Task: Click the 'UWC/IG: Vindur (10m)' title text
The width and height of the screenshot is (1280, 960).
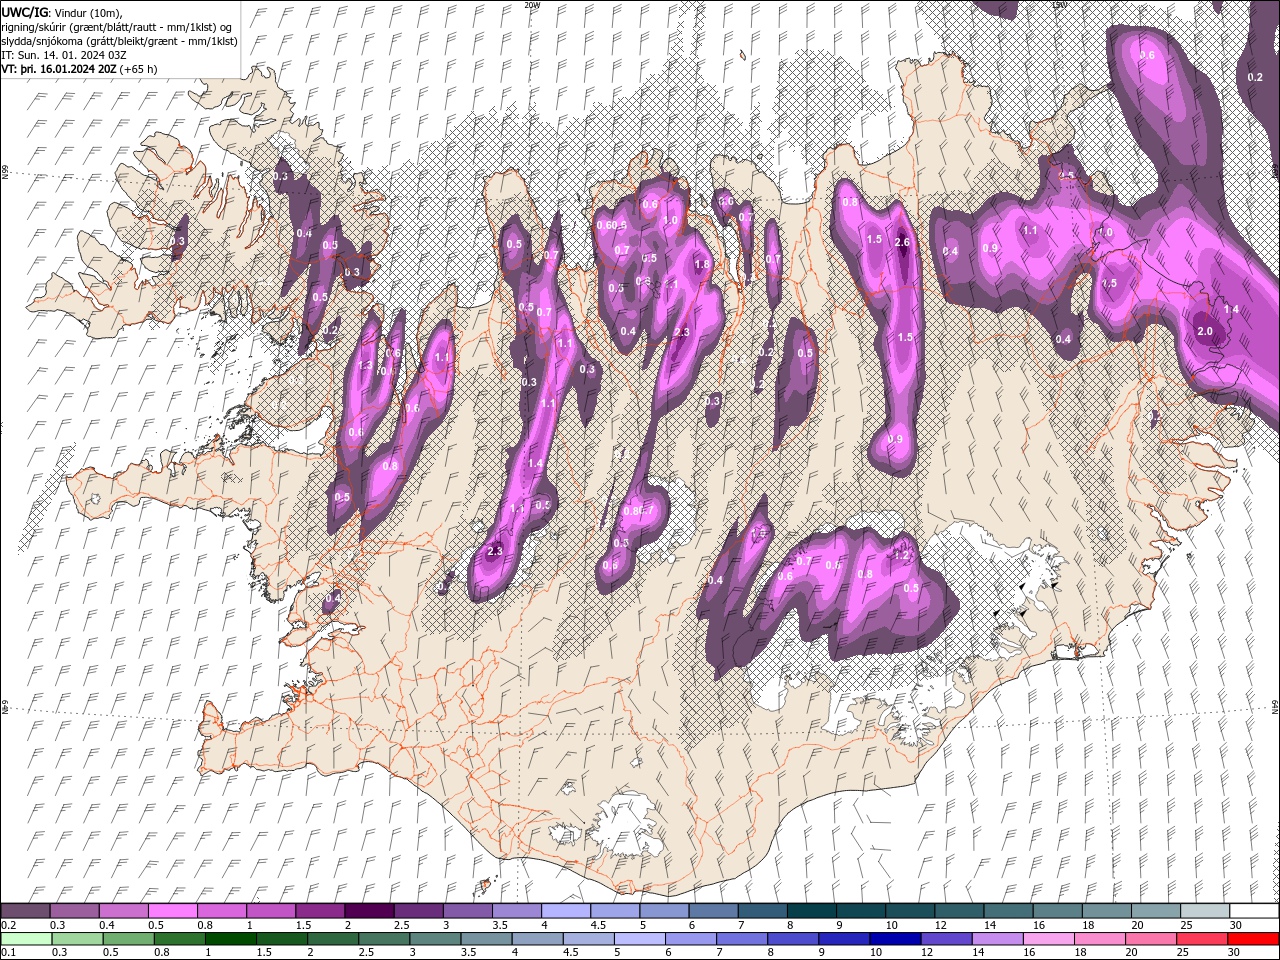Action: tap(61, 12)
